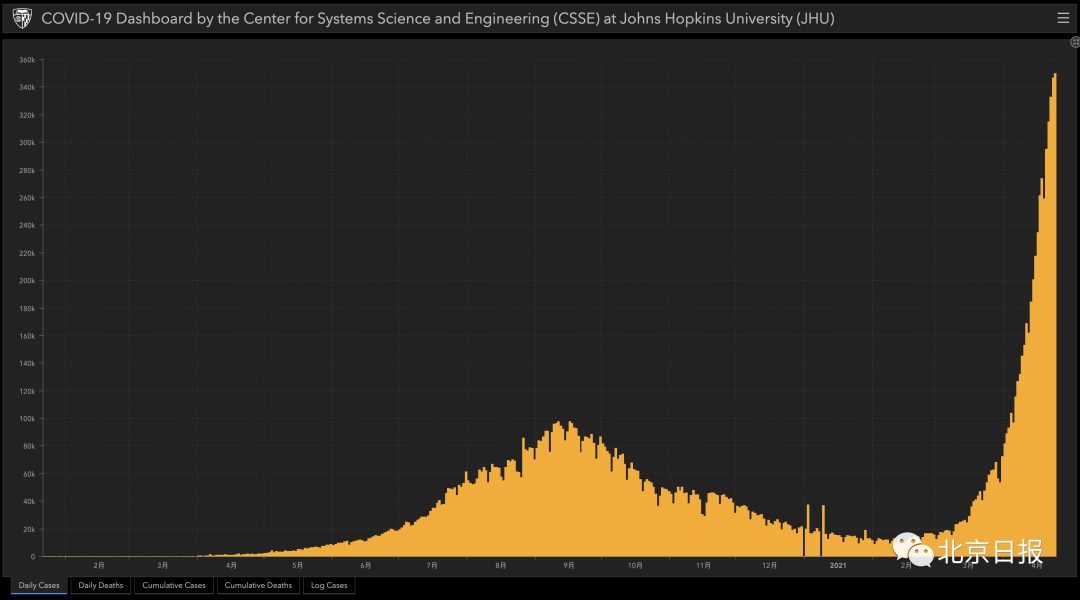Click the WeChat logo in the watermark

pyautogui.click(x=913, y=549)
